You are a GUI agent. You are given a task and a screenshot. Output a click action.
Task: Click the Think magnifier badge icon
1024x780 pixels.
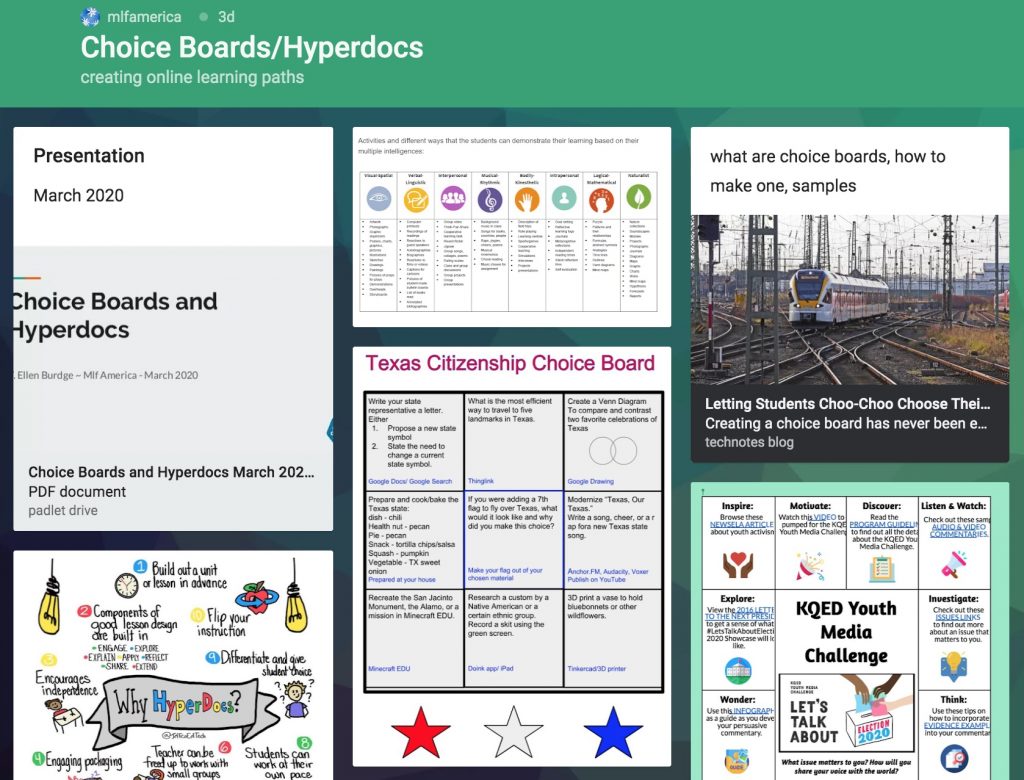point(954,758)
